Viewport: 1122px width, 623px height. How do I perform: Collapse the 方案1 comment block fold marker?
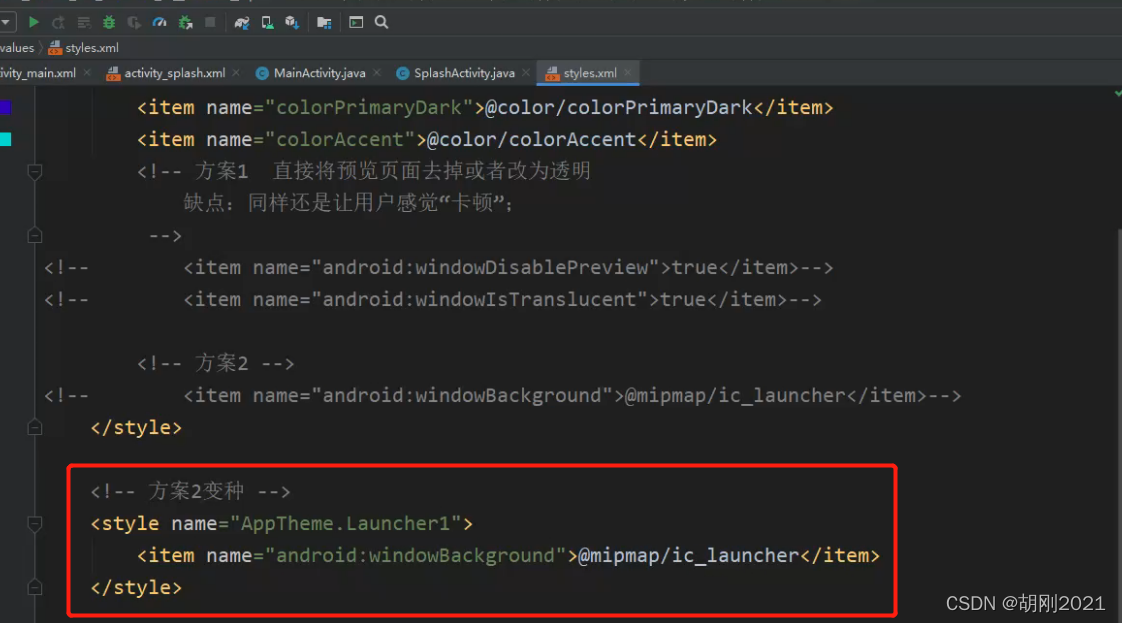tap(34, 172)
